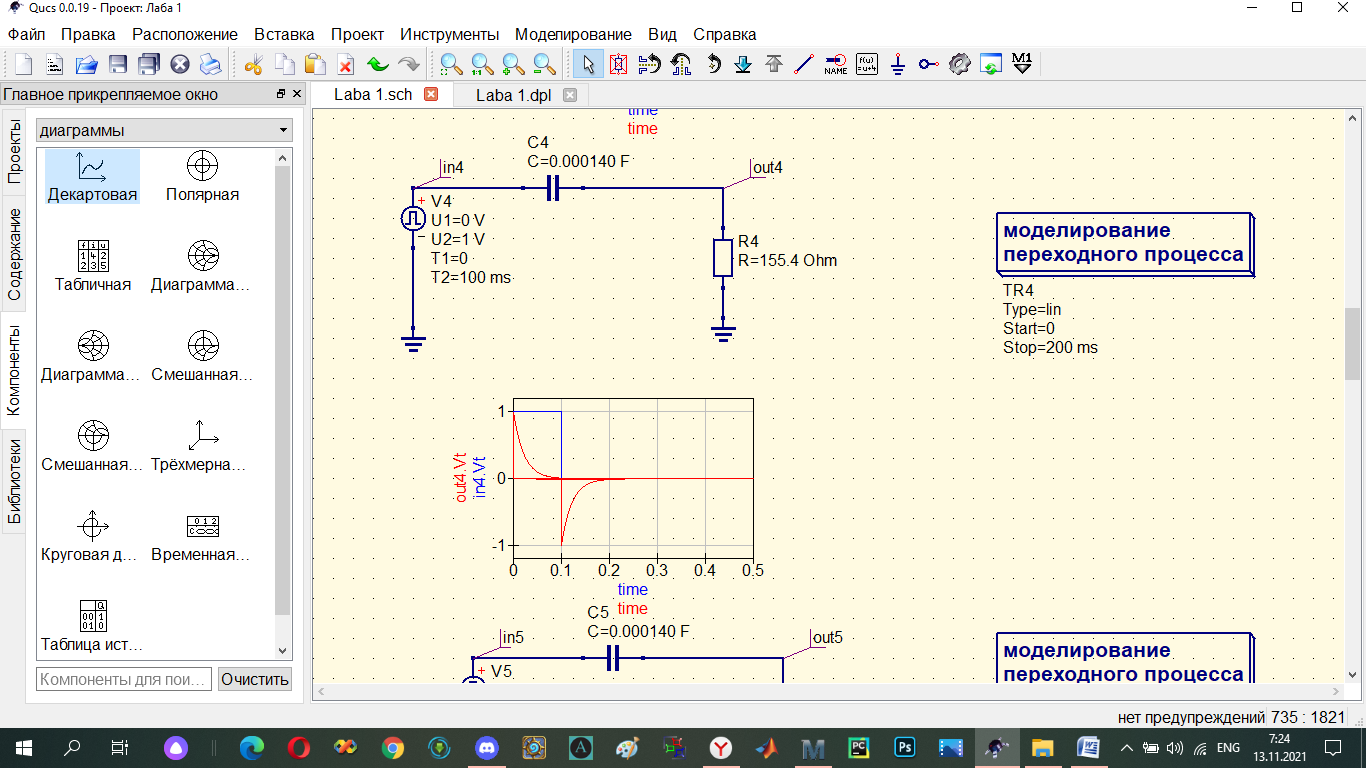Insert a wire label with NAME tool

pyautogui.click(x=835, y=65)
